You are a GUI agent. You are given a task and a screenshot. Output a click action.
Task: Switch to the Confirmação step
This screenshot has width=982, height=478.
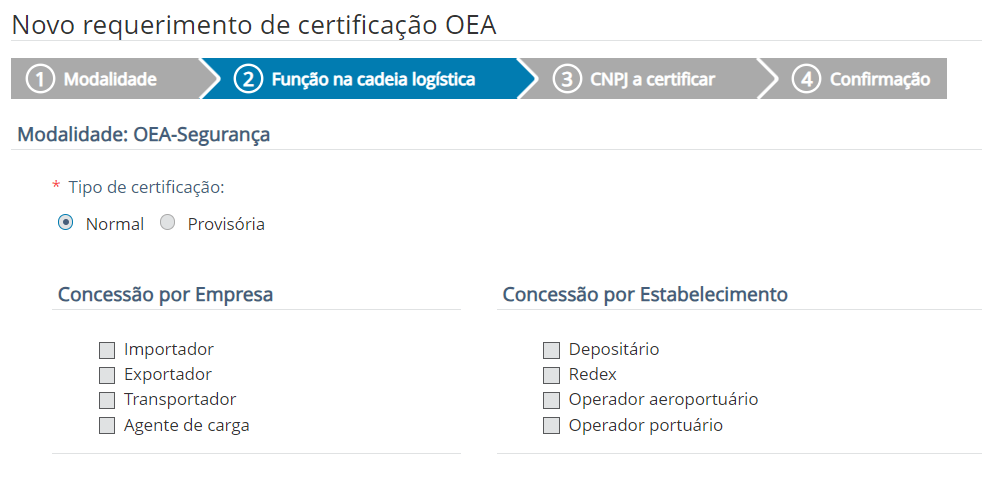(880, 80)
